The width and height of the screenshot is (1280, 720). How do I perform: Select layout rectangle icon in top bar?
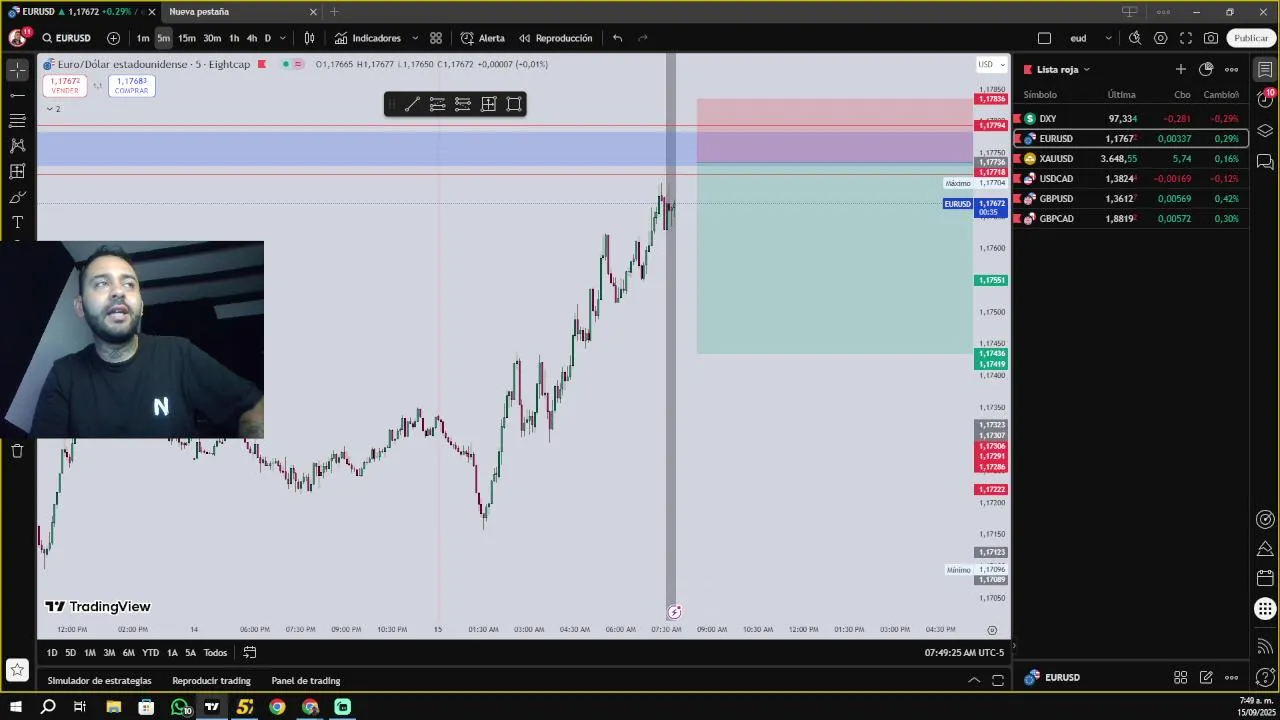pyautogui.click(x=1044, y=38)
